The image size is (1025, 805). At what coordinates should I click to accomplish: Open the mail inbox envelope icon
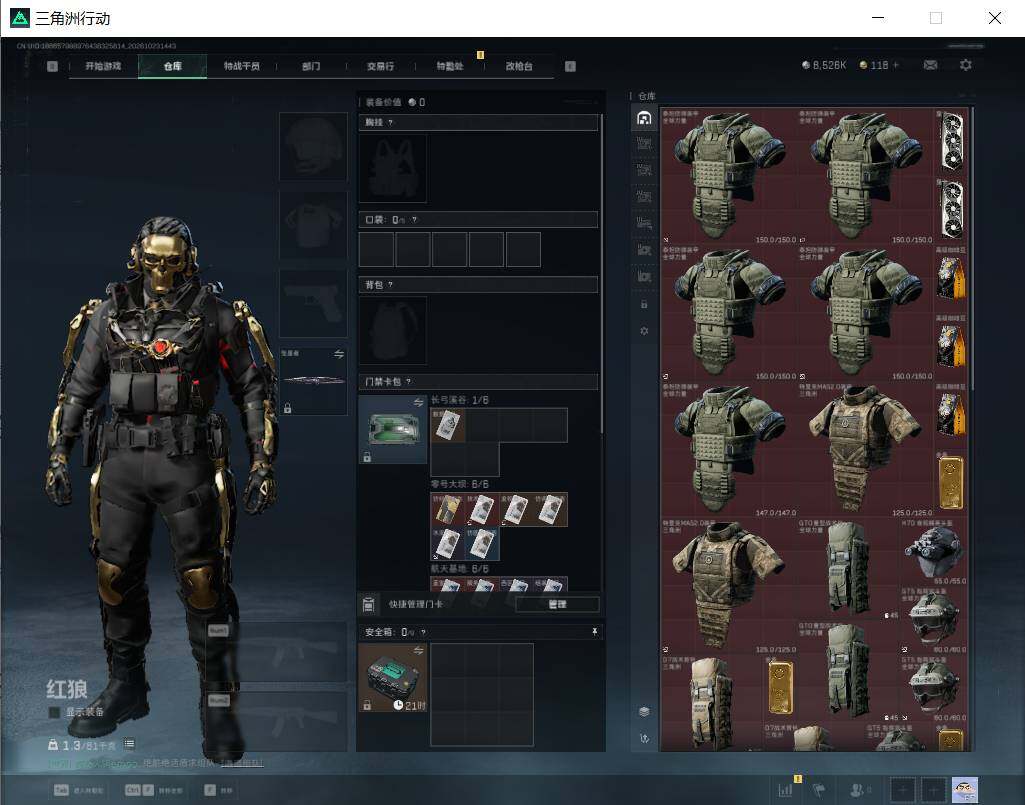(x=930, y=65)
